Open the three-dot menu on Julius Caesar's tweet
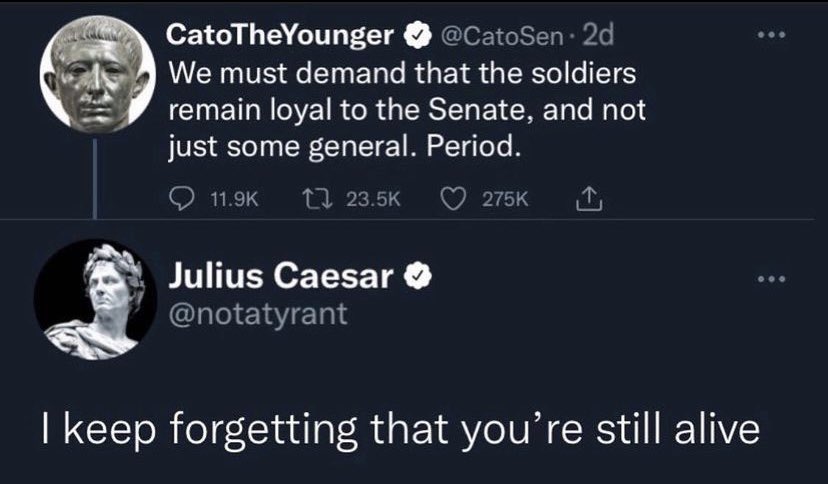This screenshot has height=484, width=828. coord(771,279)
